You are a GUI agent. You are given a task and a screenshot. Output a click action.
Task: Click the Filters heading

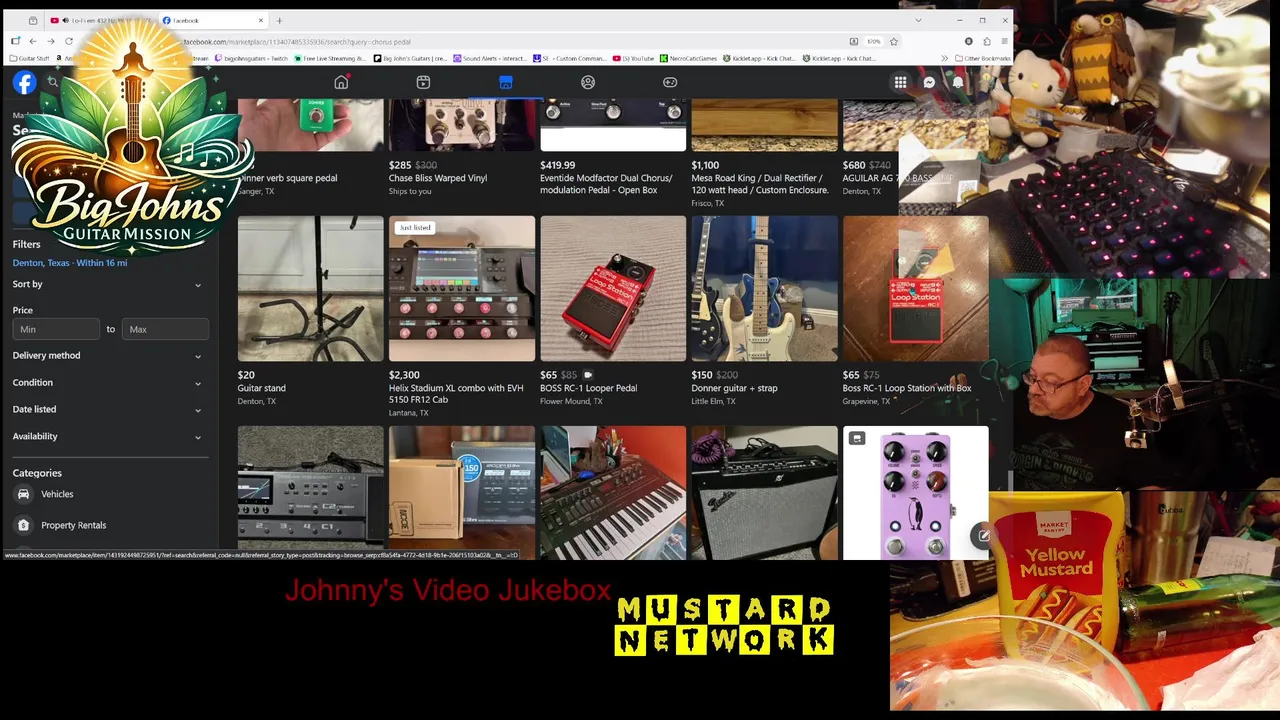tap(27, 244)
